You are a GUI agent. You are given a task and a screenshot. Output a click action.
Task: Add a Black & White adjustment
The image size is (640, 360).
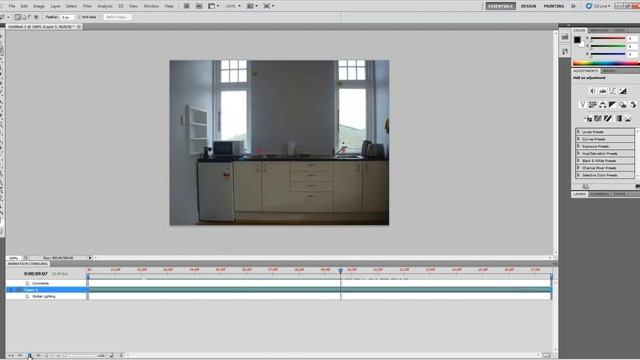[612, 105]
